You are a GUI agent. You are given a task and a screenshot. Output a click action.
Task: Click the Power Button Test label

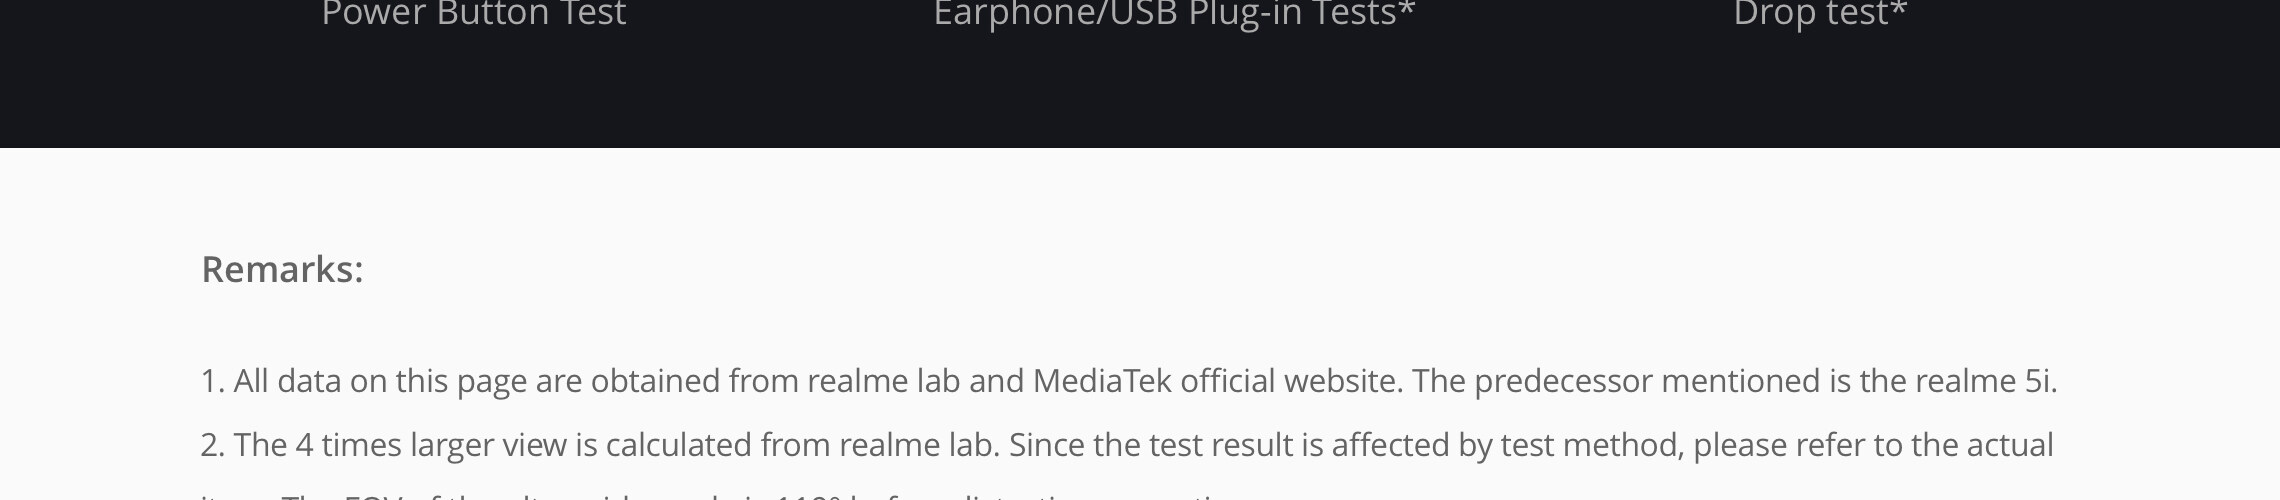[x=473, y=14]
